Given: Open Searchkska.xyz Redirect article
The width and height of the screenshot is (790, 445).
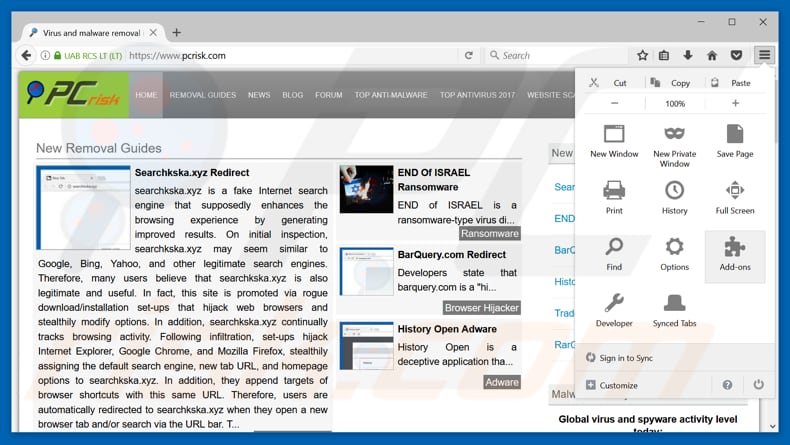Looking at the screenshot, I should 192,172.
